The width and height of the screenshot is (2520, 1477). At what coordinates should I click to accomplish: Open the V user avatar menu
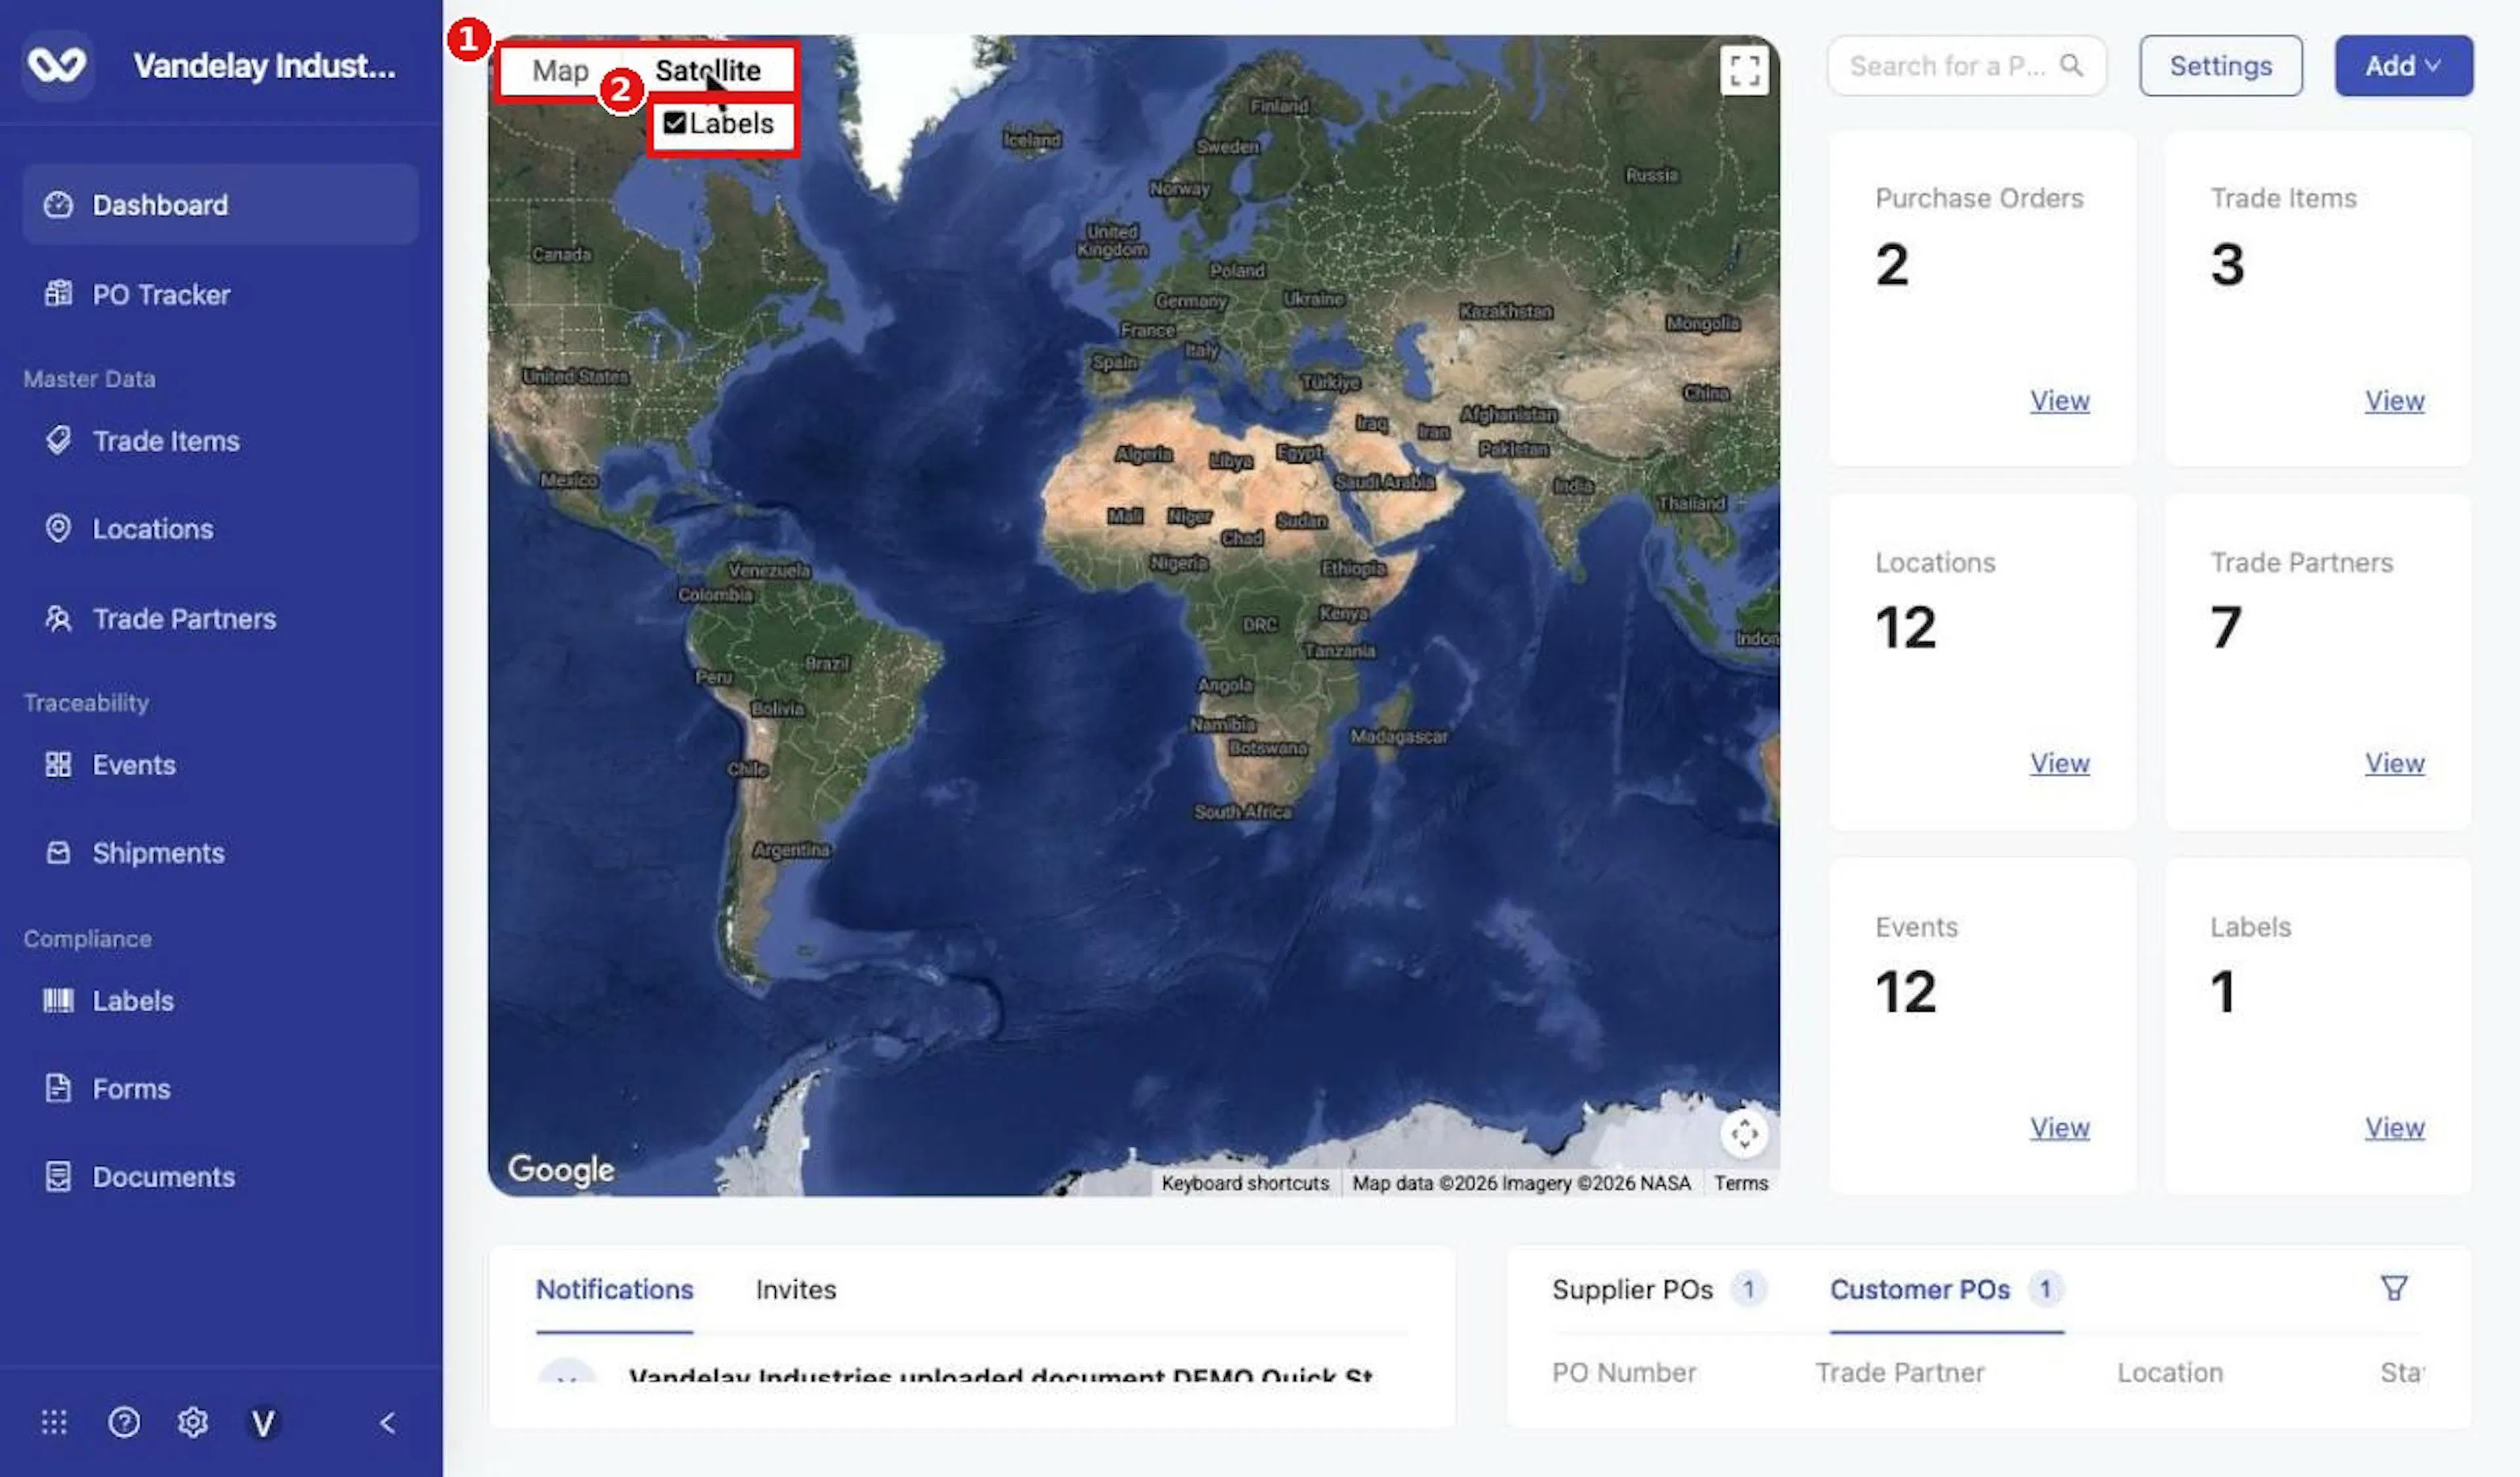(263, 1422)
